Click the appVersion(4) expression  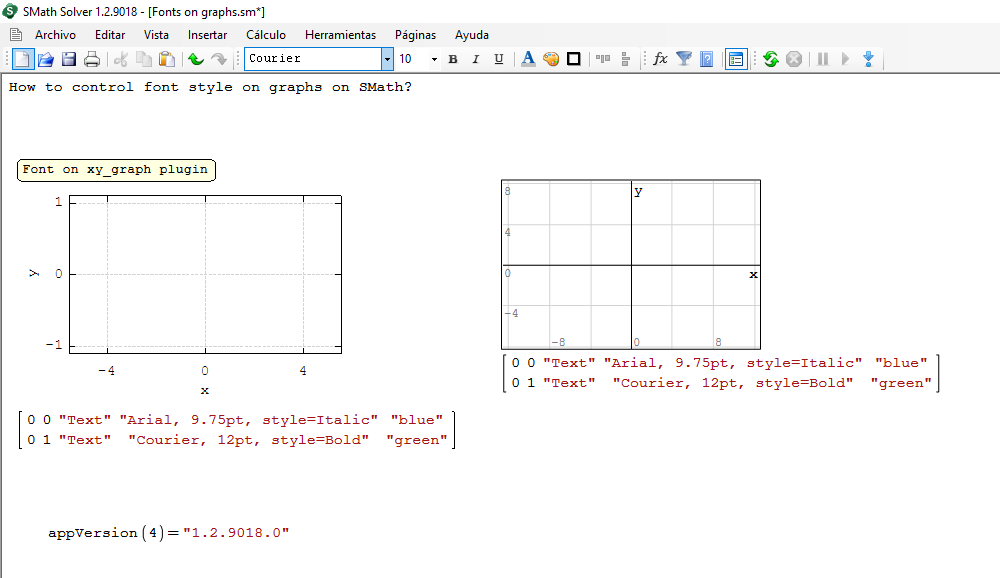(x=168, y=533)
